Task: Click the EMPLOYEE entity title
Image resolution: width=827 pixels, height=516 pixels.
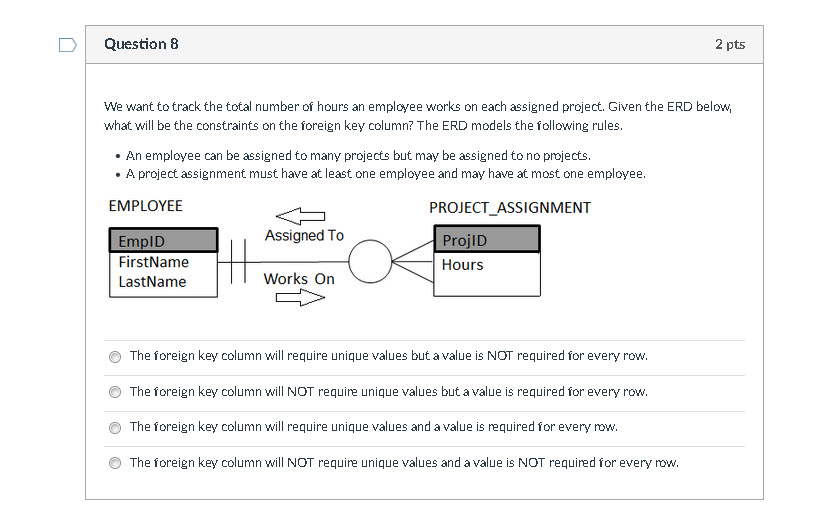Action: 146,206
